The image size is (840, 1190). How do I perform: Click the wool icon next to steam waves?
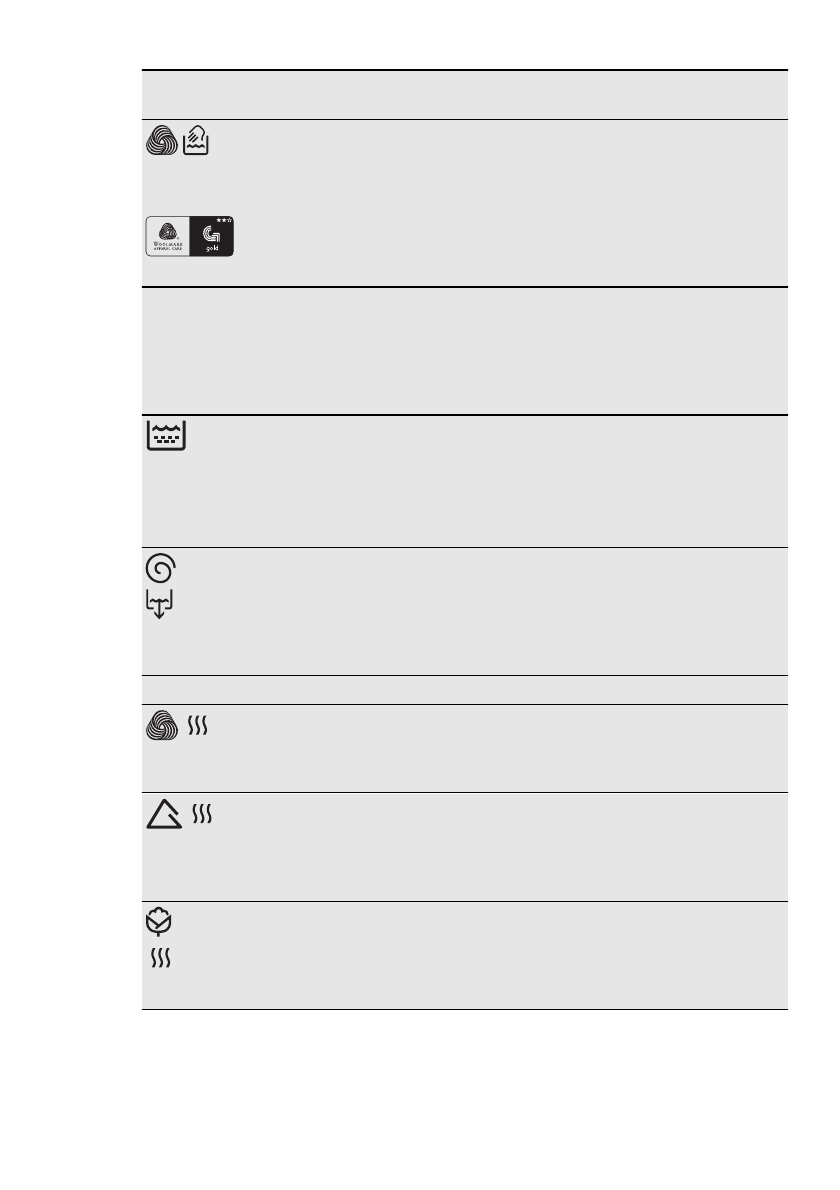click(161, 727)
